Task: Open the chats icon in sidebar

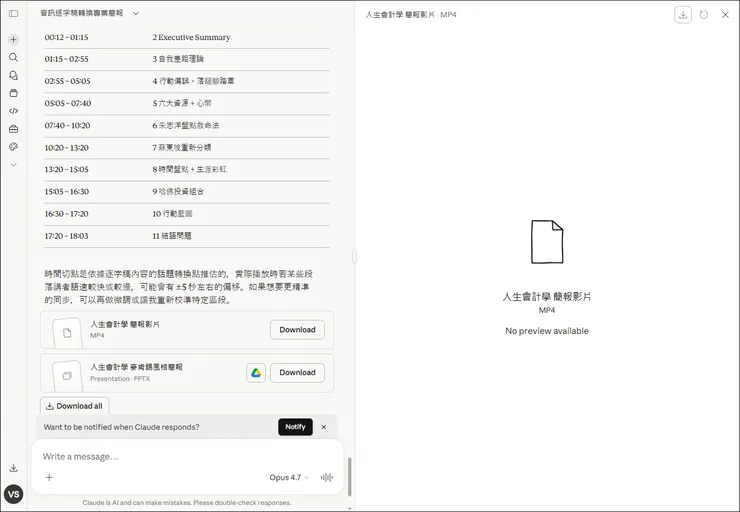Action: point(14,75)
